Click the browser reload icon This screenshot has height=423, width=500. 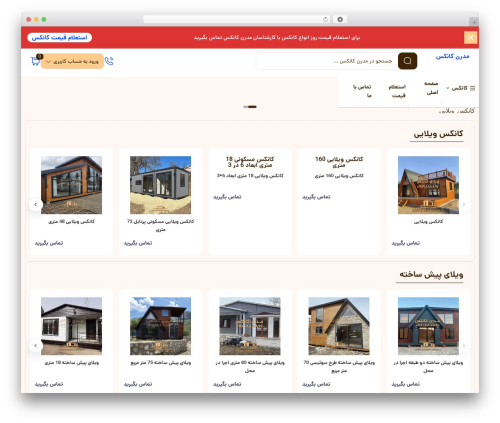point(325,19)
